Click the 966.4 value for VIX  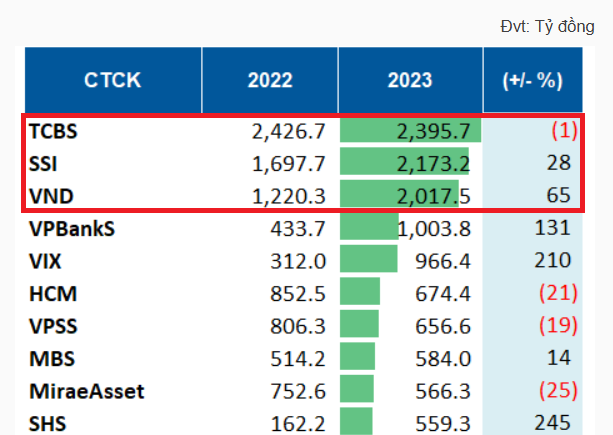coord(443,261)
